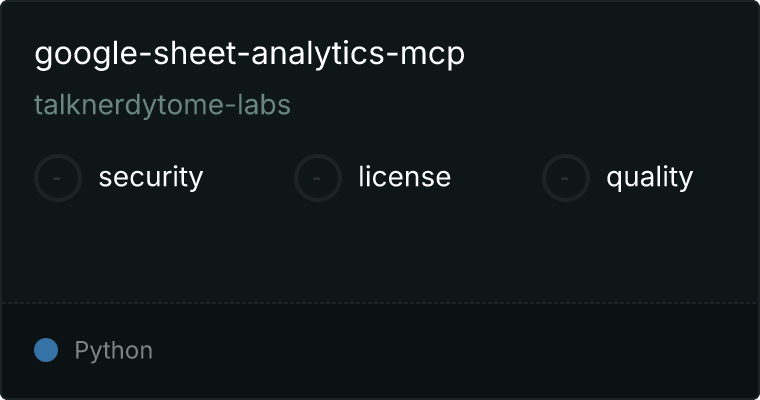Click the dashed divider line above Python
The image size is (760, 400).
click(380, 303)
